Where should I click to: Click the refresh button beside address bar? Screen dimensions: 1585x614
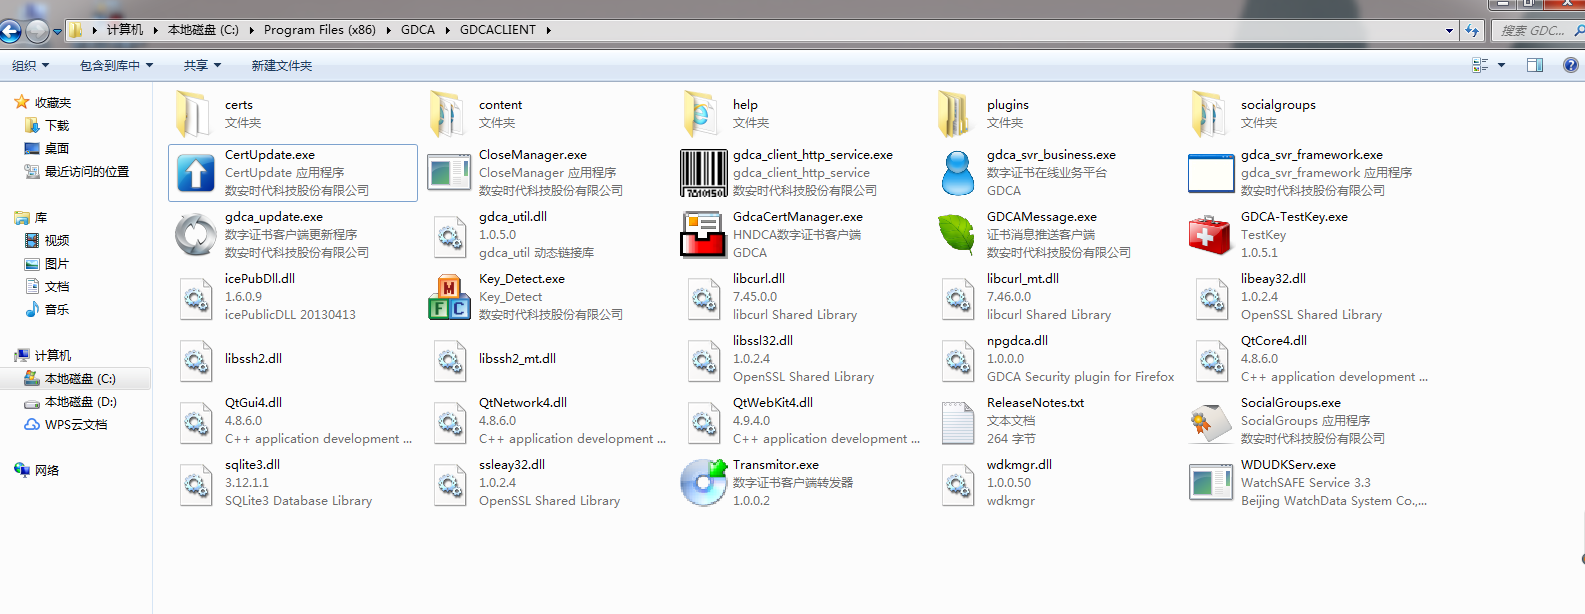point(1472,30)
